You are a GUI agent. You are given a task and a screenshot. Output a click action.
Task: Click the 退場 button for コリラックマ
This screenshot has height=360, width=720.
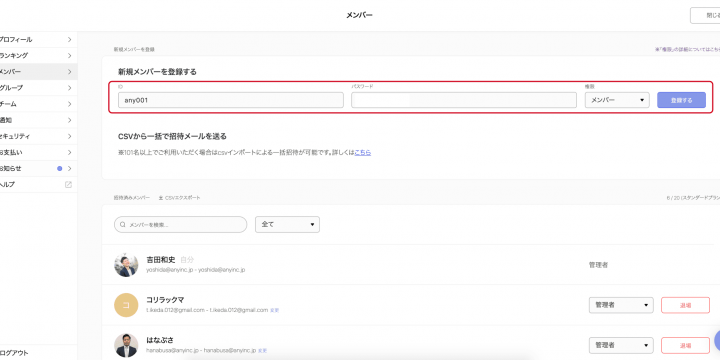pyautogui.click(x=685, y=305)
